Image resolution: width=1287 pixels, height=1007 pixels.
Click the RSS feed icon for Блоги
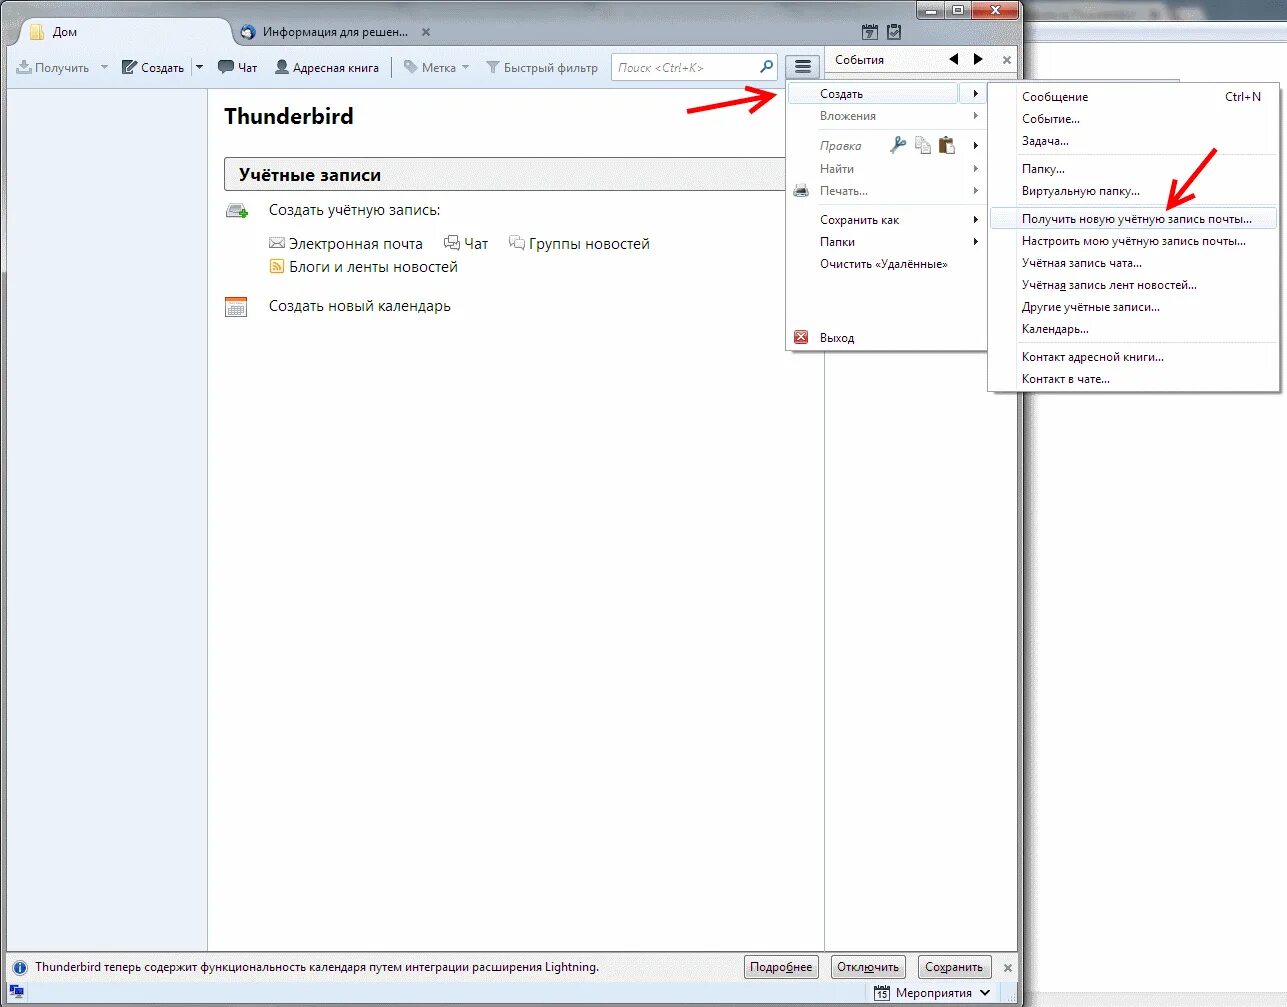(x=277, y=266)
